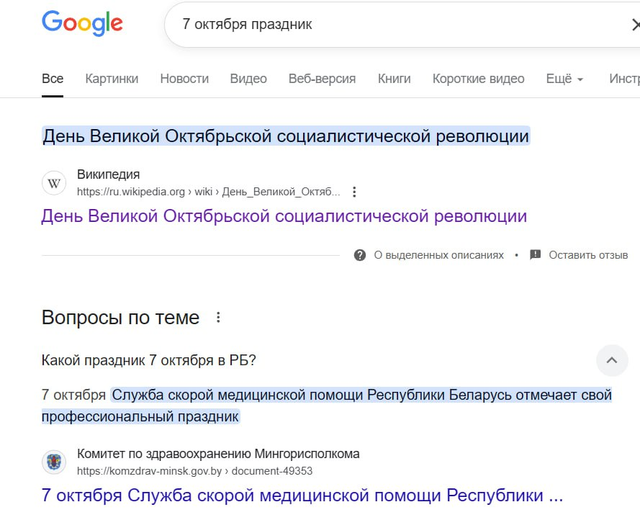Viewport: 640px width, 508px height.
Task: Click the Google logo
Action: click(x=82, y=24)
